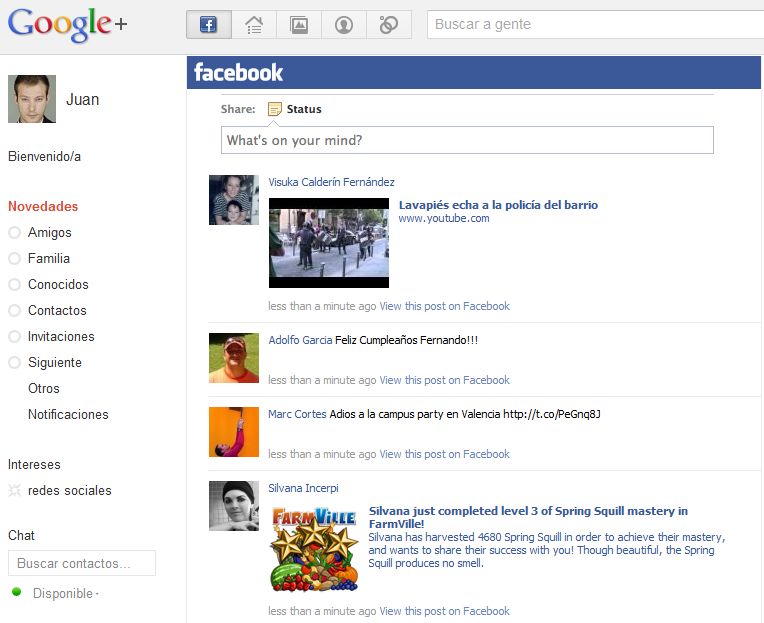Open Adolfo Garcia profile link
The width and height of the screenshot is (764, 623).
pyautogui.click(x=300, y=340)
